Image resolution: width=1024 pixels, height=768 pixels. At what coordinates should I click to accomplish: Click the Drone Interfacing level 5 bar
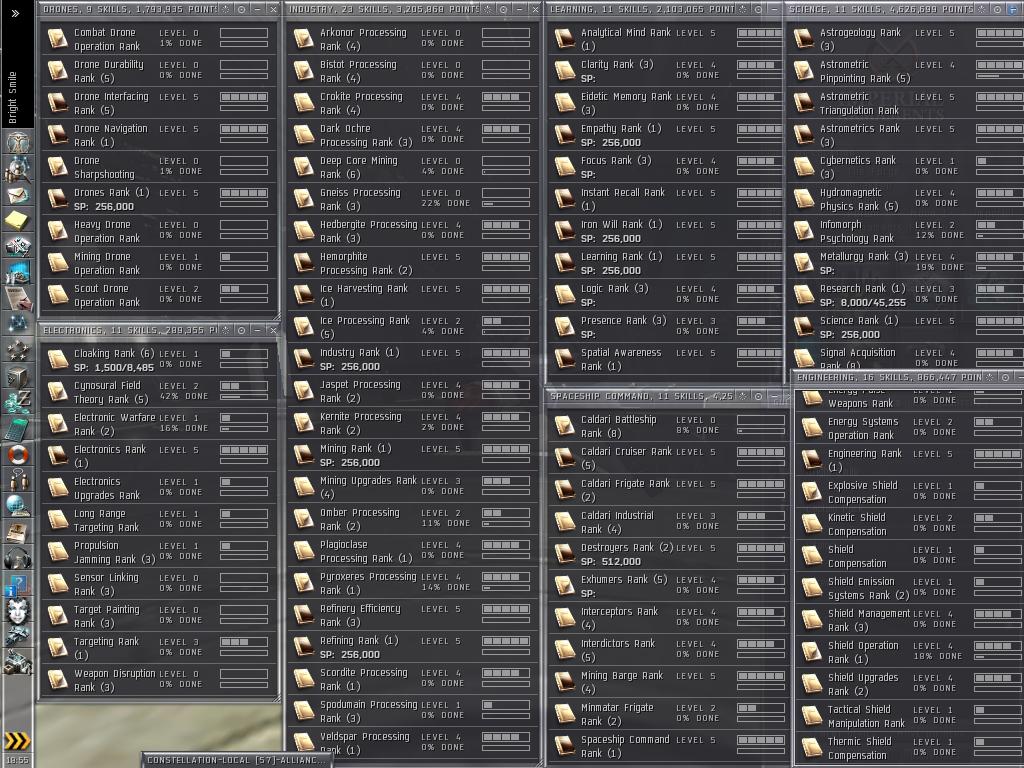point(244,97)
